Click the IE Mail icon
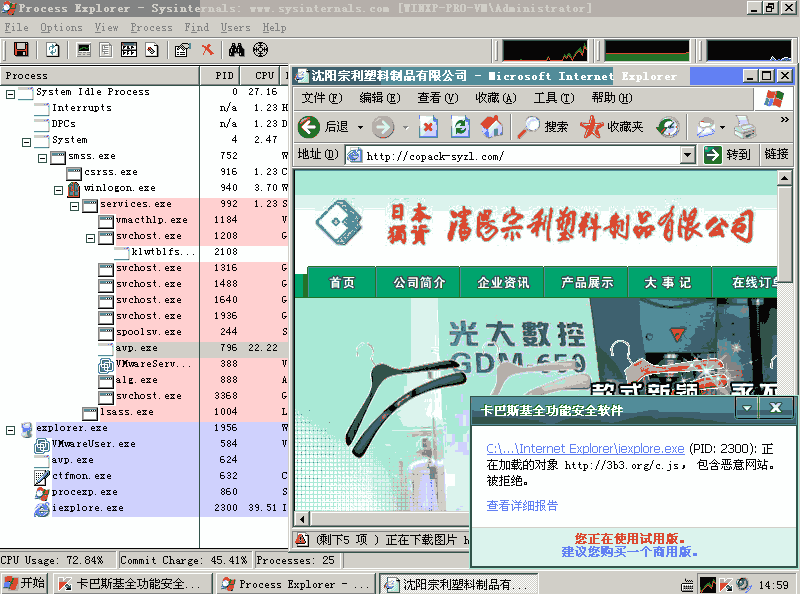The image size is (800, 594). (x=706, y=127)
